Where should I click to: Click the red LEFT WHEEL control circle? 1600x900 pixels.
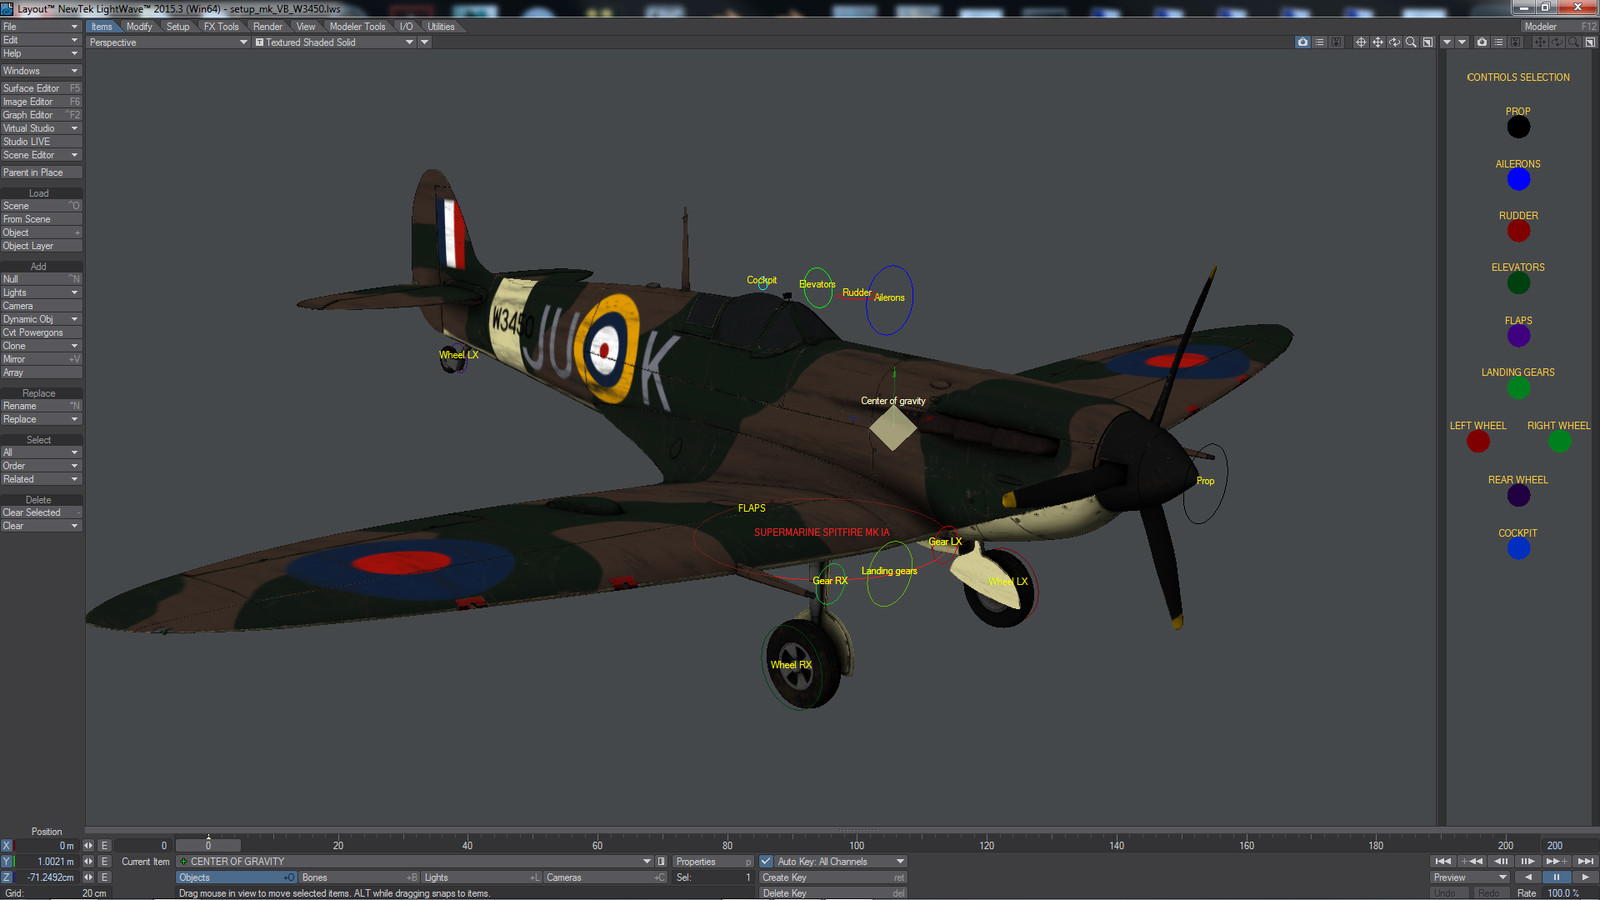click(x=1478, y=441)
